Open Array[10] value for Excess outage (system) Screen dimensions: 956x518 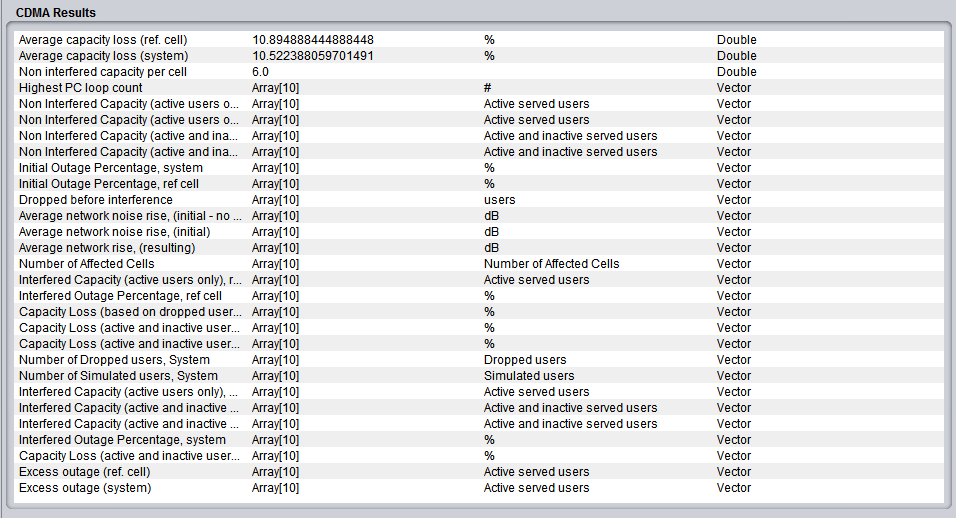[276, 488]
